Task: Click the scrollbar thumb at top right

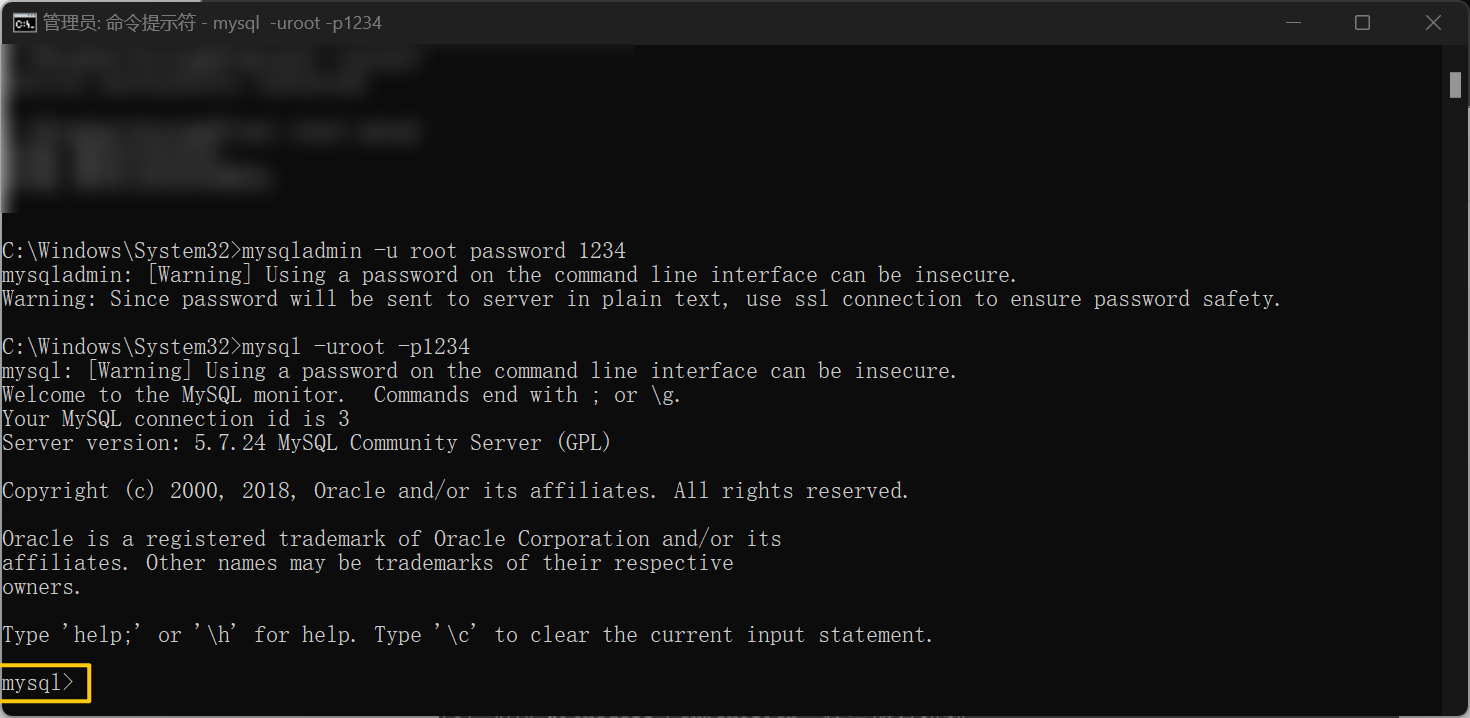Action: pos(1455,85)
